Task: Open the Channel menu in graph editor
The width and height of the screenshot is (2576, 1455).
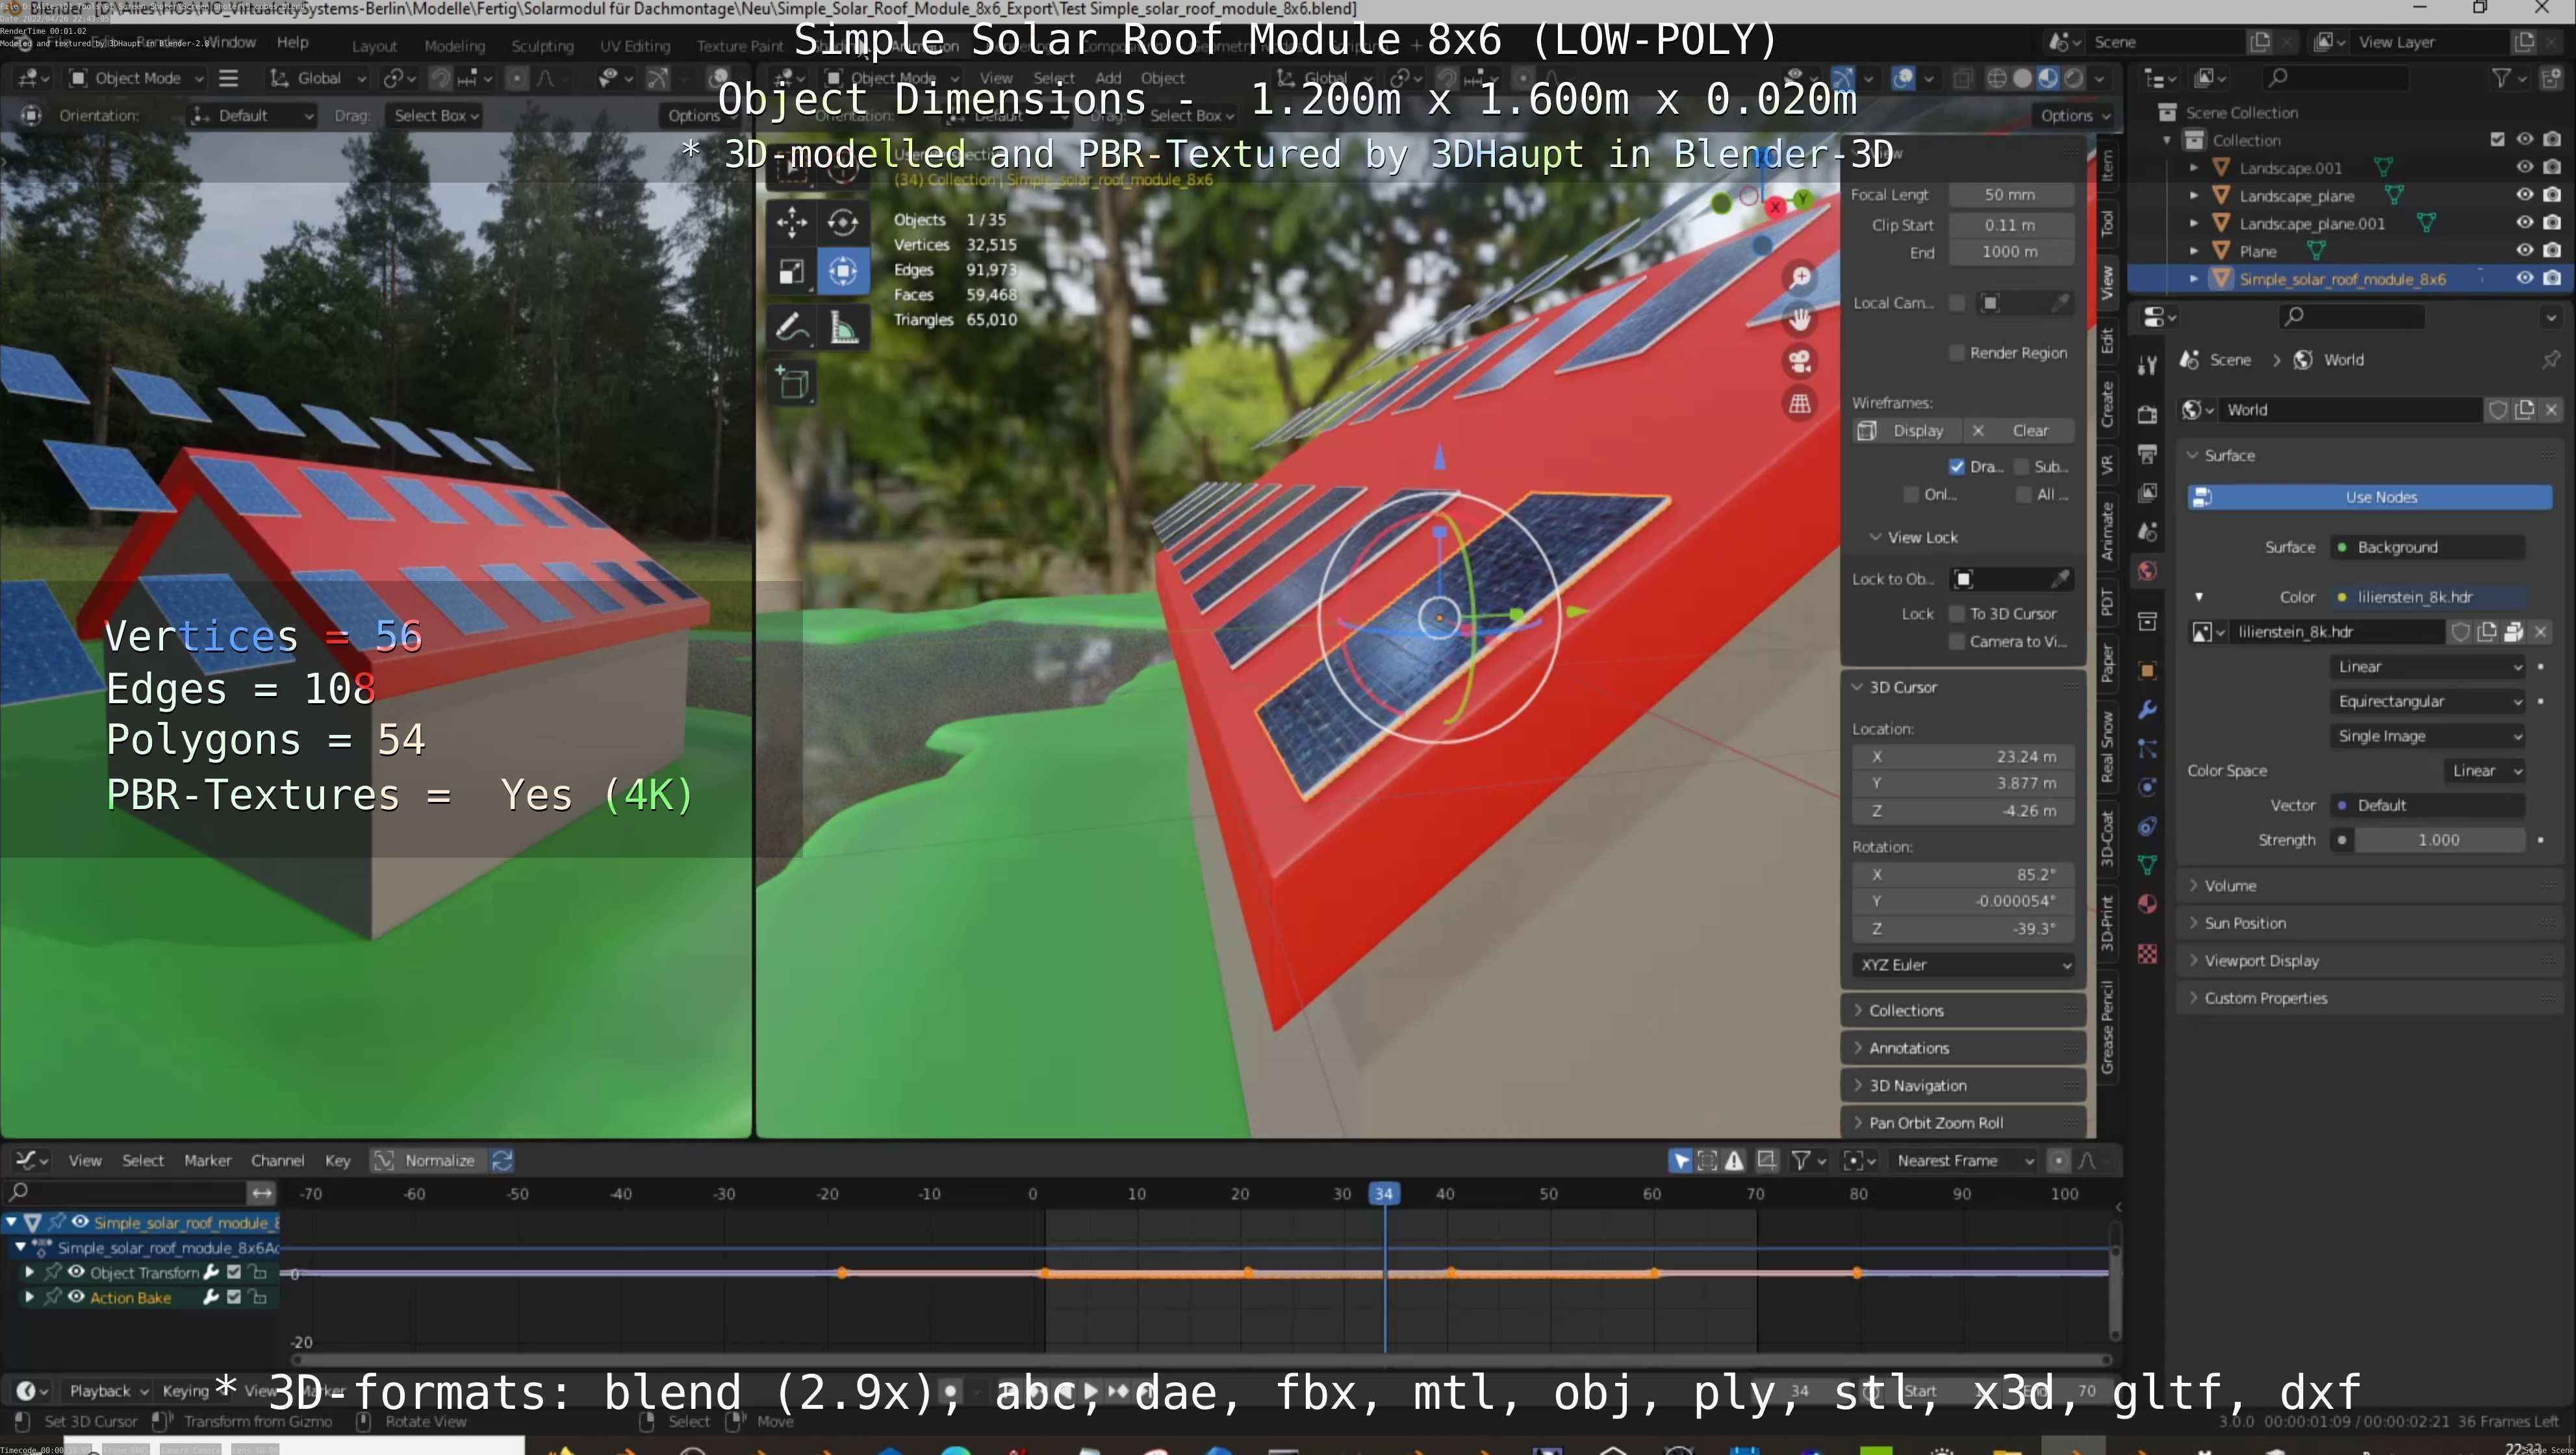Action: [x=277, y=1160]
